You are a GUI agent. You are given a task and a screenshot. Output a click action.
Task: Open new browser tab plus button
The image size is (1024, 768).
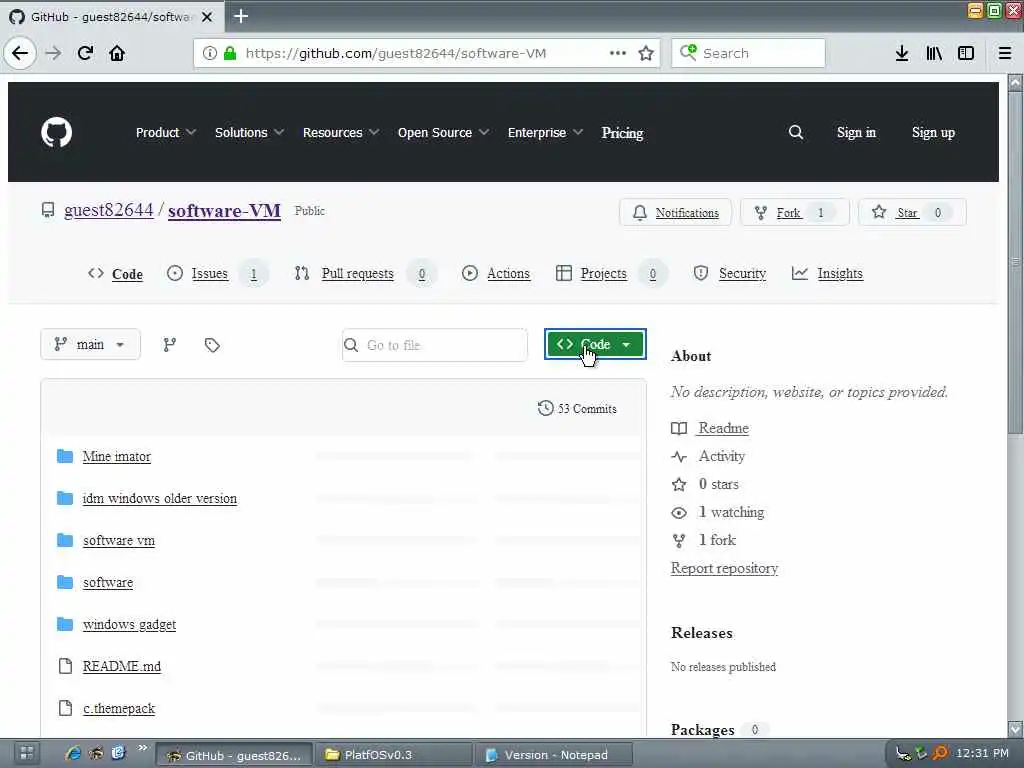click(x=241, y=16)
